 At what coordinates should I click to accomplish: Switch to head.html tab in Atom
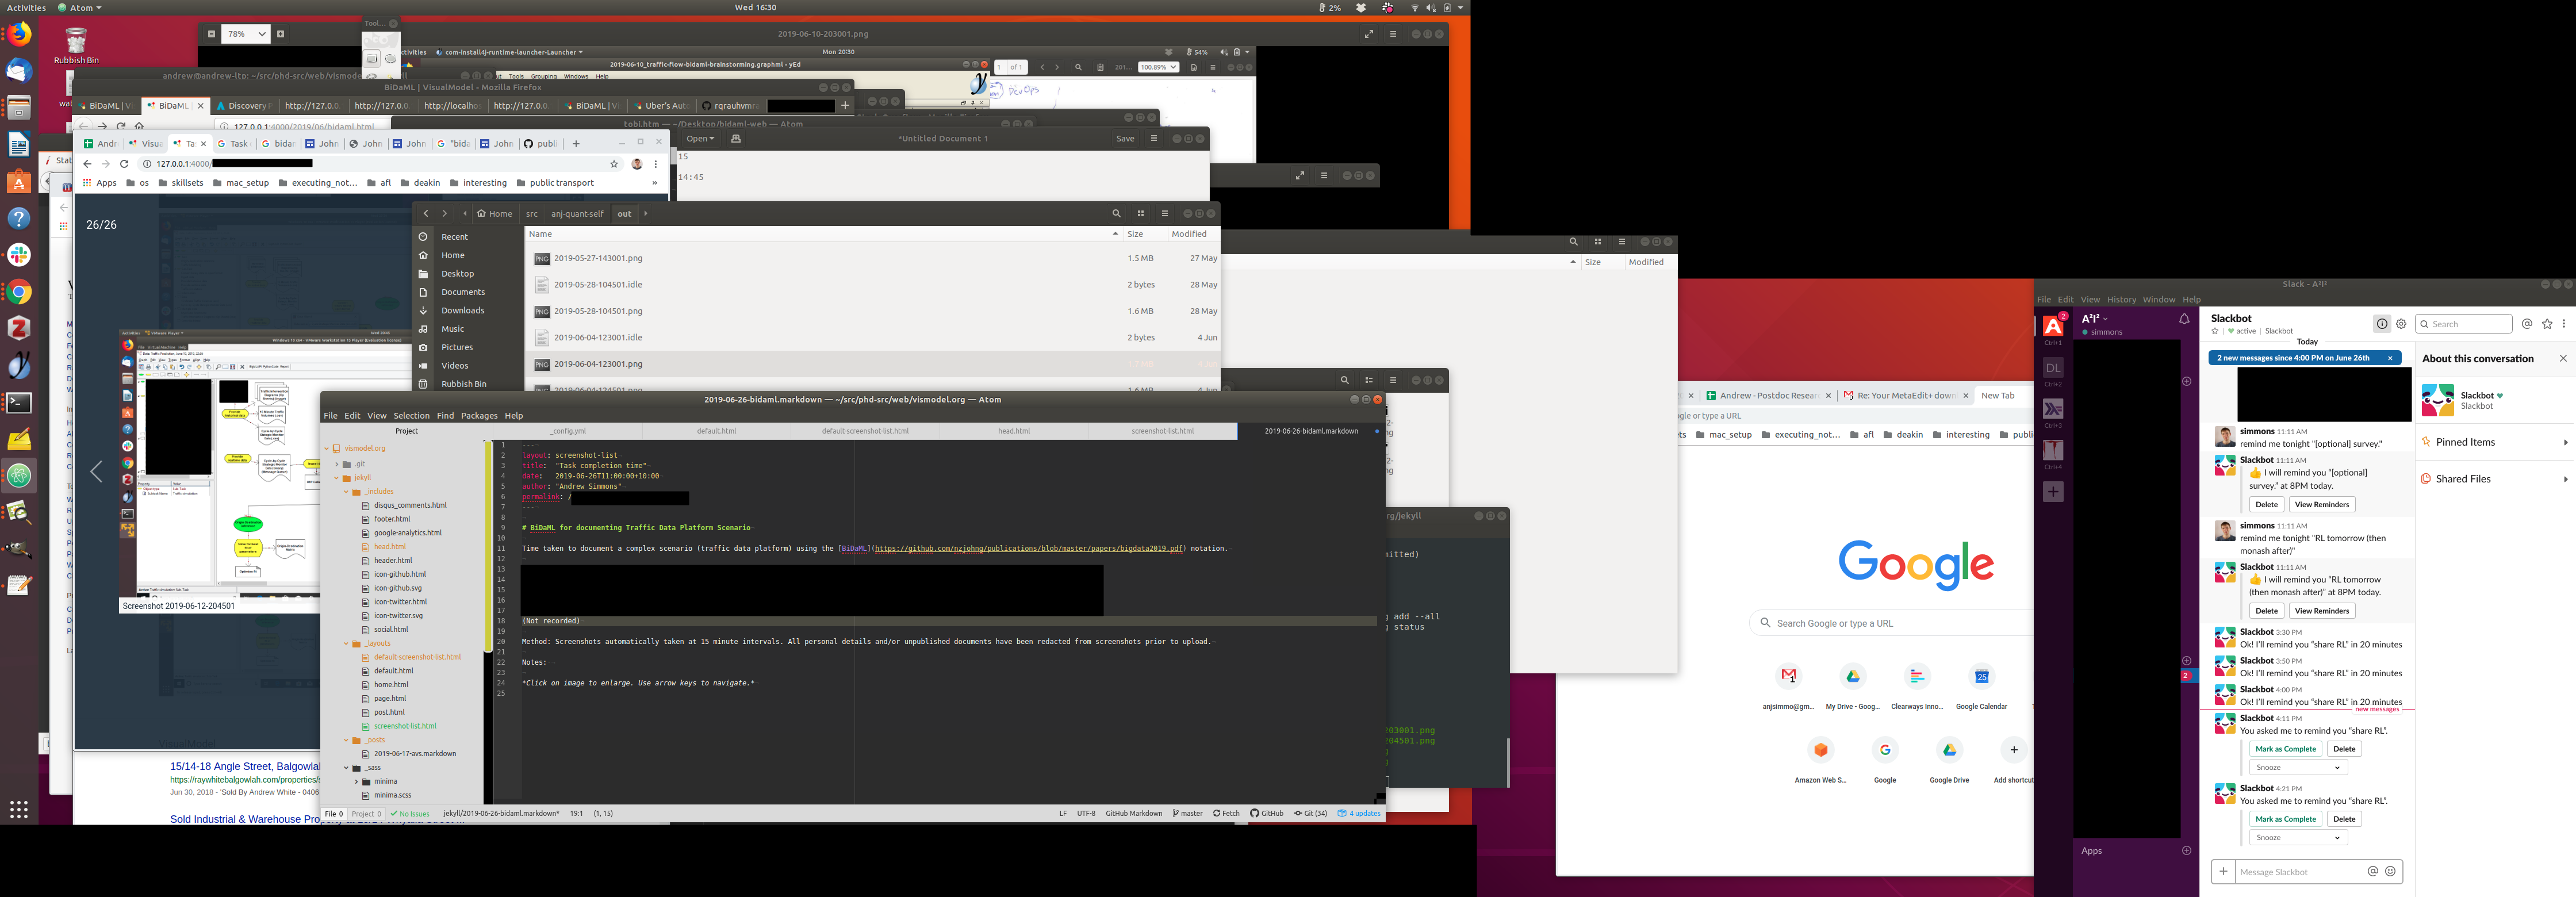tap(1013, 431)
